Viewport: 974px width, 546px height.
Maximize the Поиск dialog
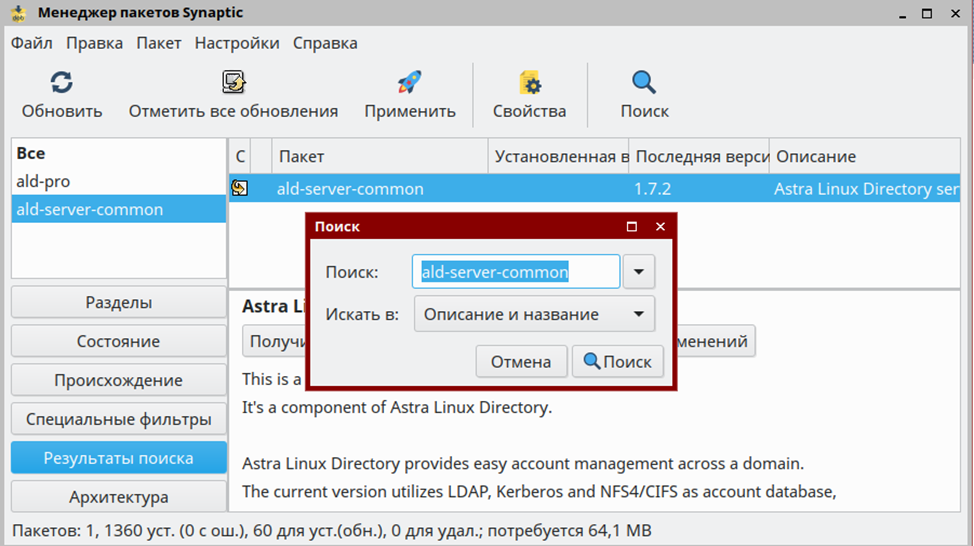pos(632,227)
